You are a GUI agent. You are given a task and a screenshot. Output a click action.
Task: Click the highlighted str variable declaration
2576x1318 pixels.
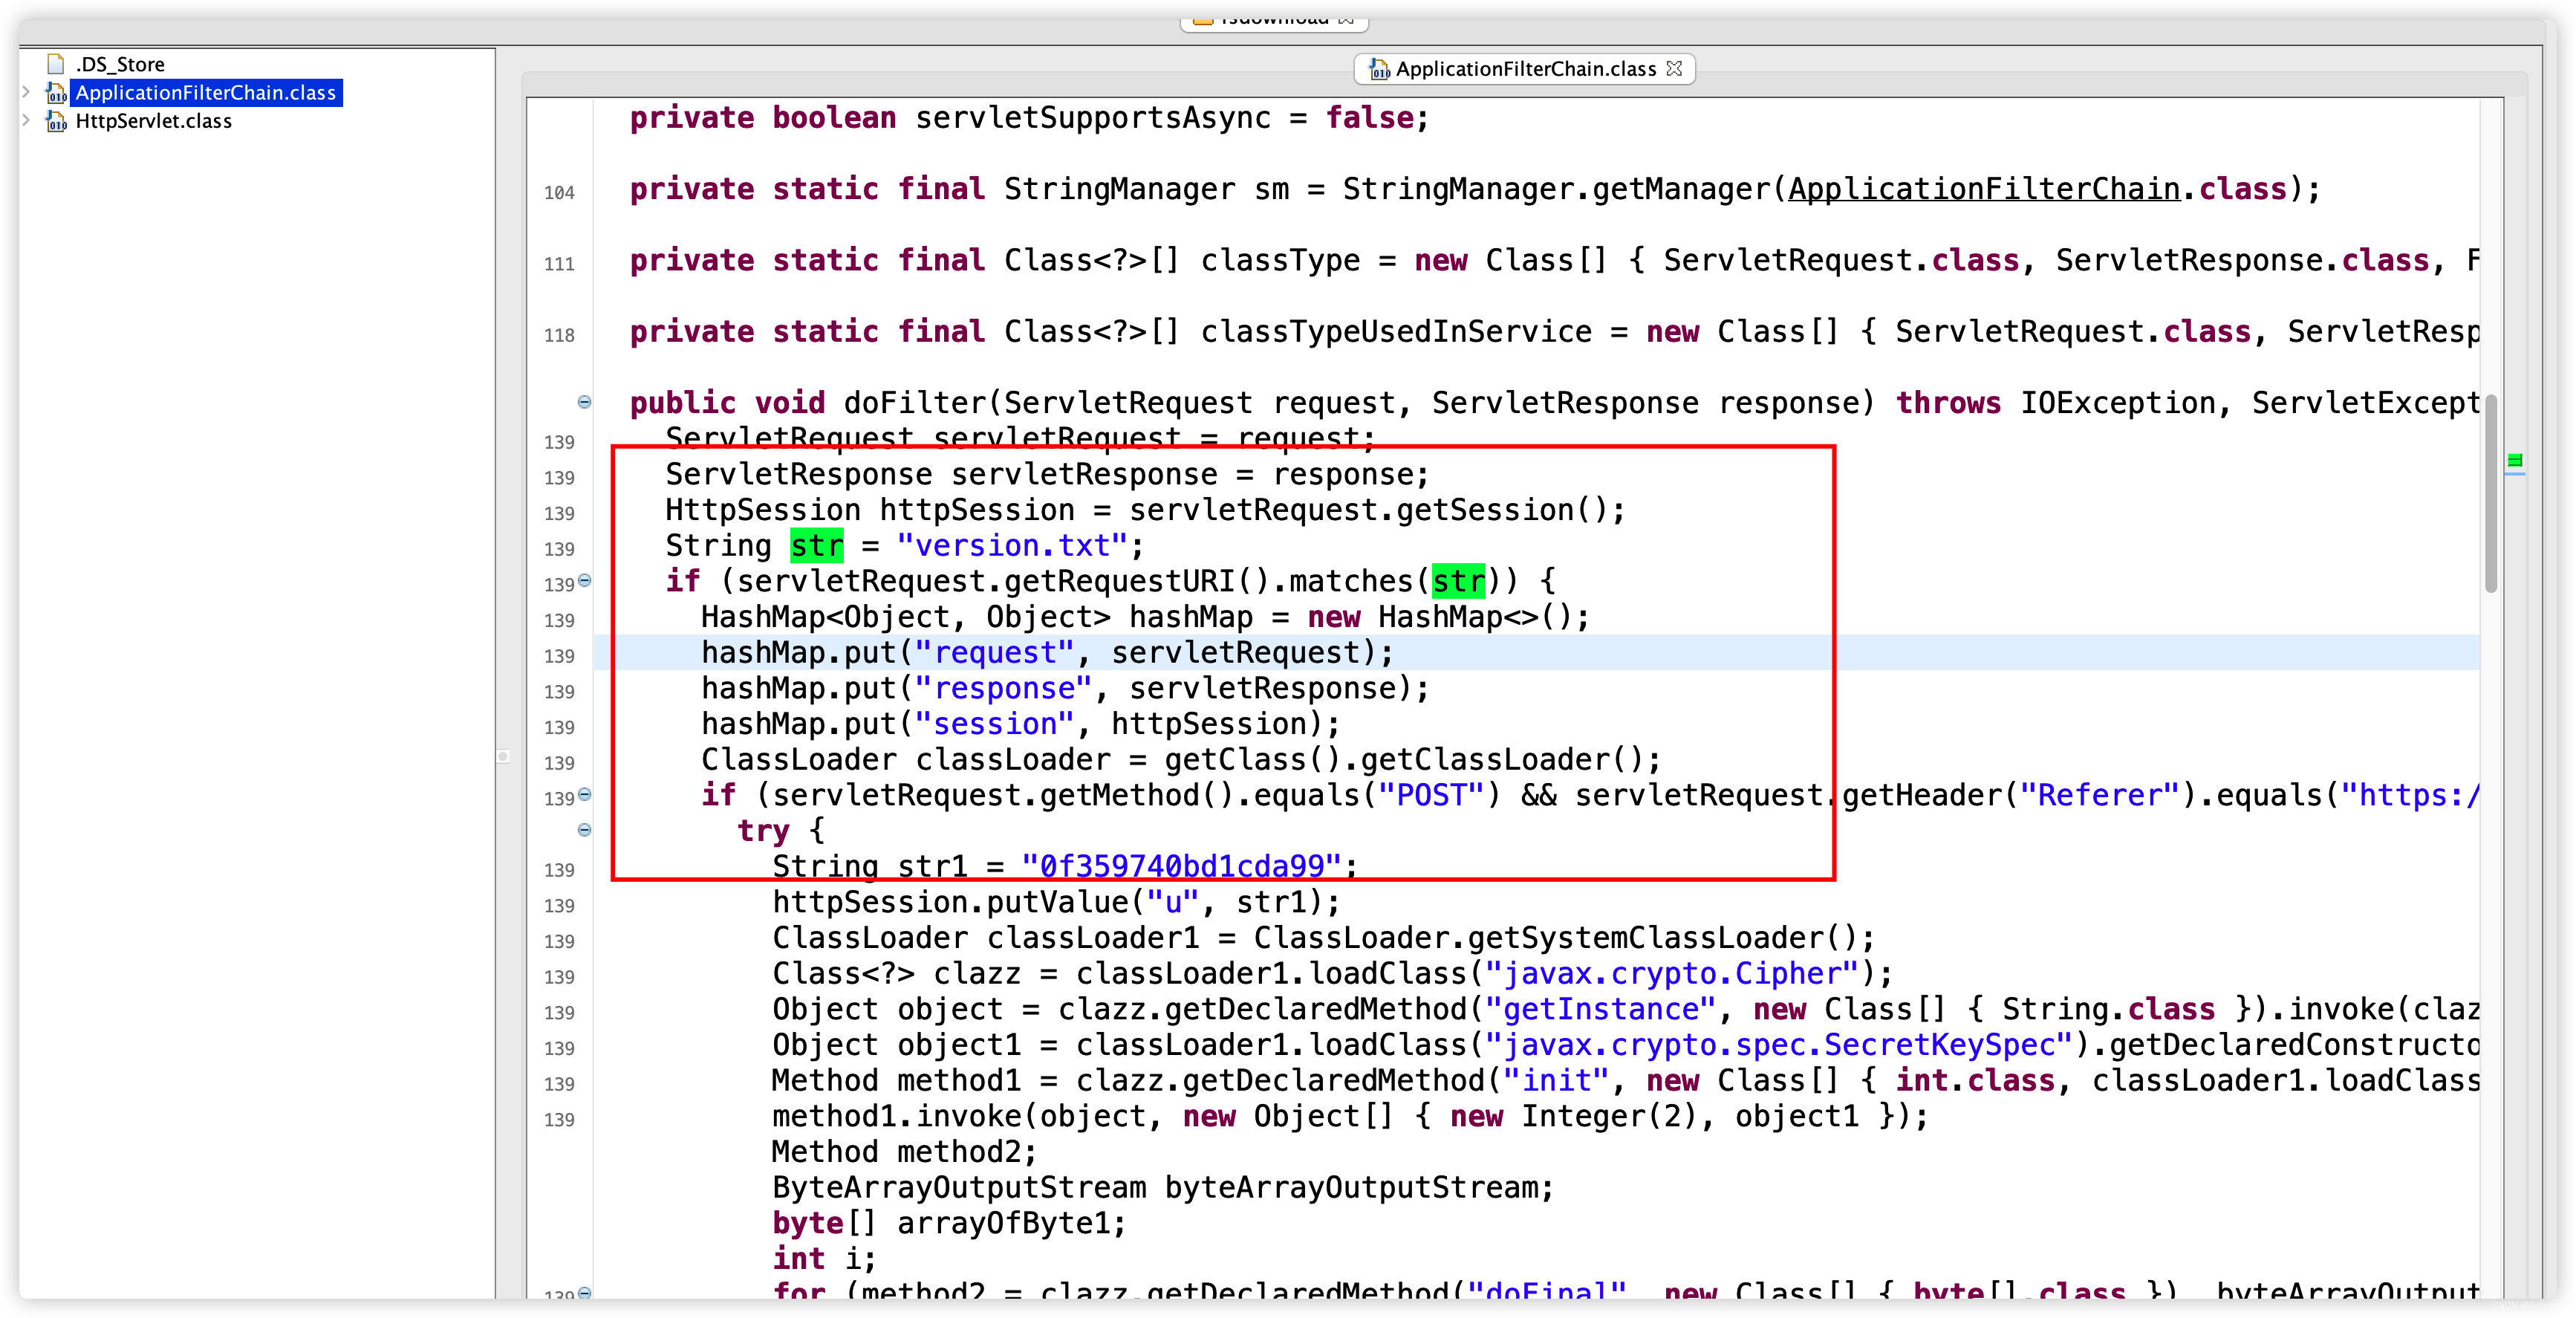pos(816,545)
